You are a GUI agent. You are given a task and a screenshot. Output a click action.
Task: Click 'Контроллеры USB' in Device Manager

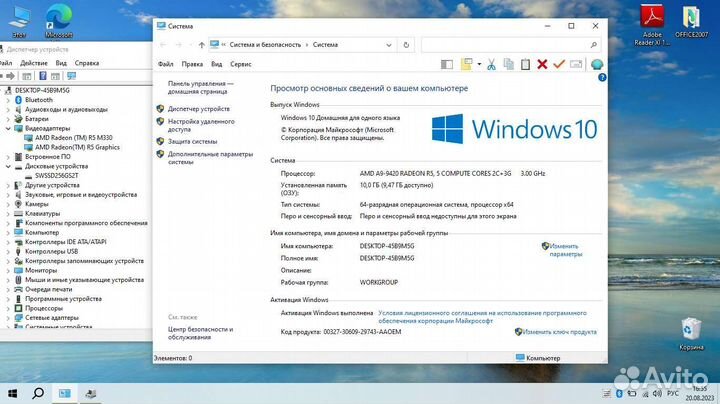51,252
